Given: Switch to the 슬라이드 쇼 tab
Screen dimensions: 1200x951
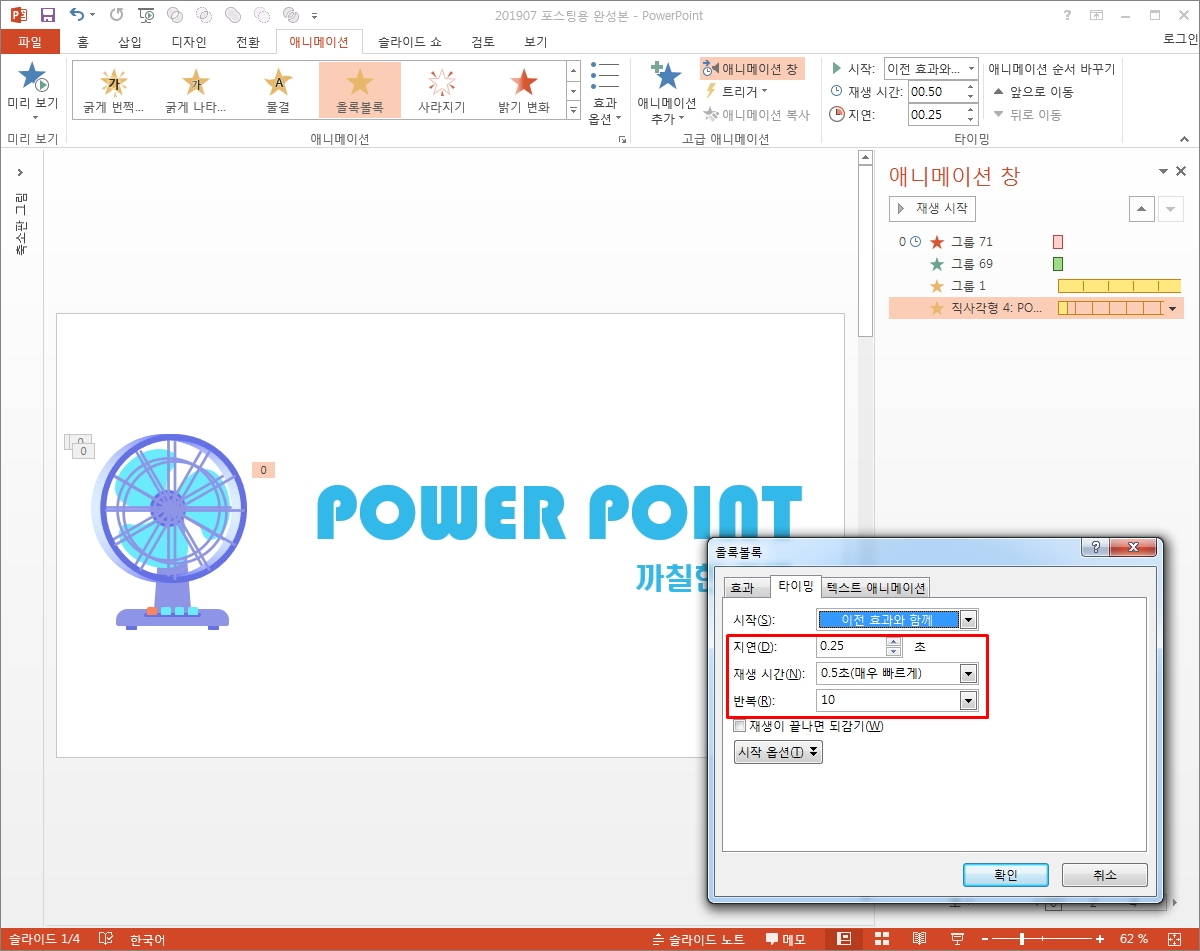Looking at the screenshot, I should tap(409, 42).
